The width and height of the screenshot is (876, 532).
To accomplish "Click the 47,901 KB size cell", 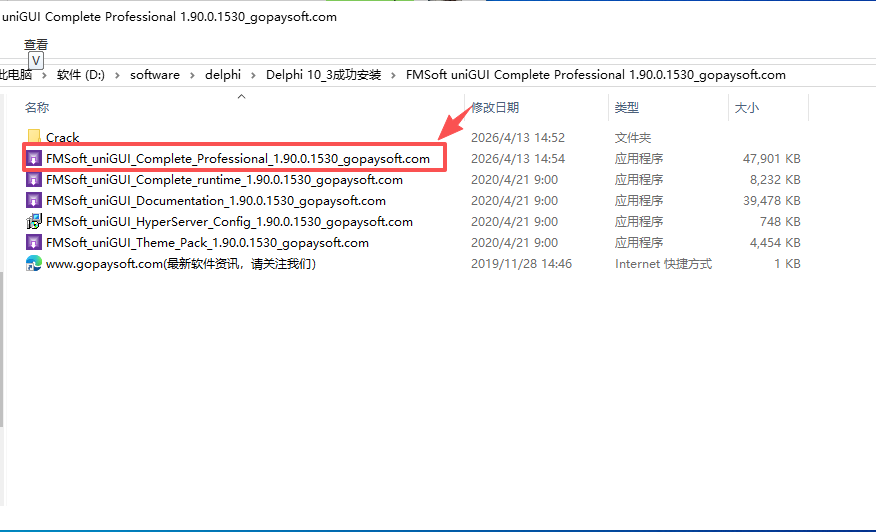I will [772, 159].
